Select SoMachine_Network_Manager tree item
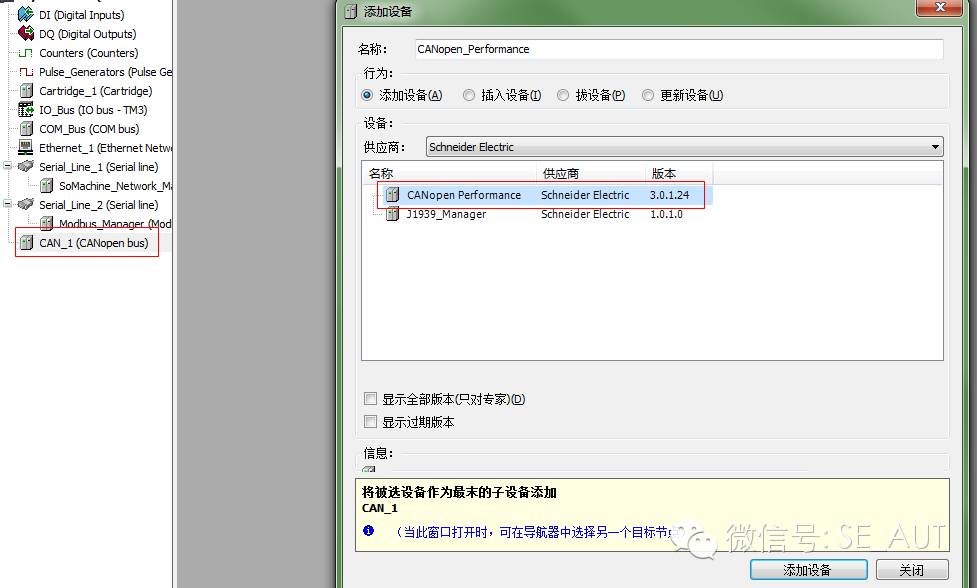Viewport: 977px width, 588px height. [x=115, y=186]
